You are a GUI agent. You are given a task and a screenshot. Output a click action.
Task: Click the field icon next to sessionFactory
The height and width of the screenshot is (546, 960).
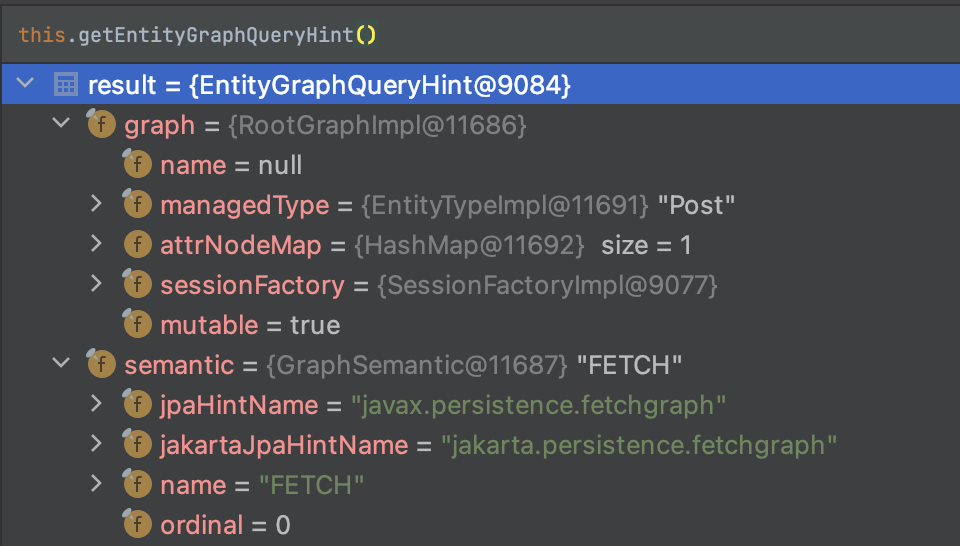tap(137, 285)
